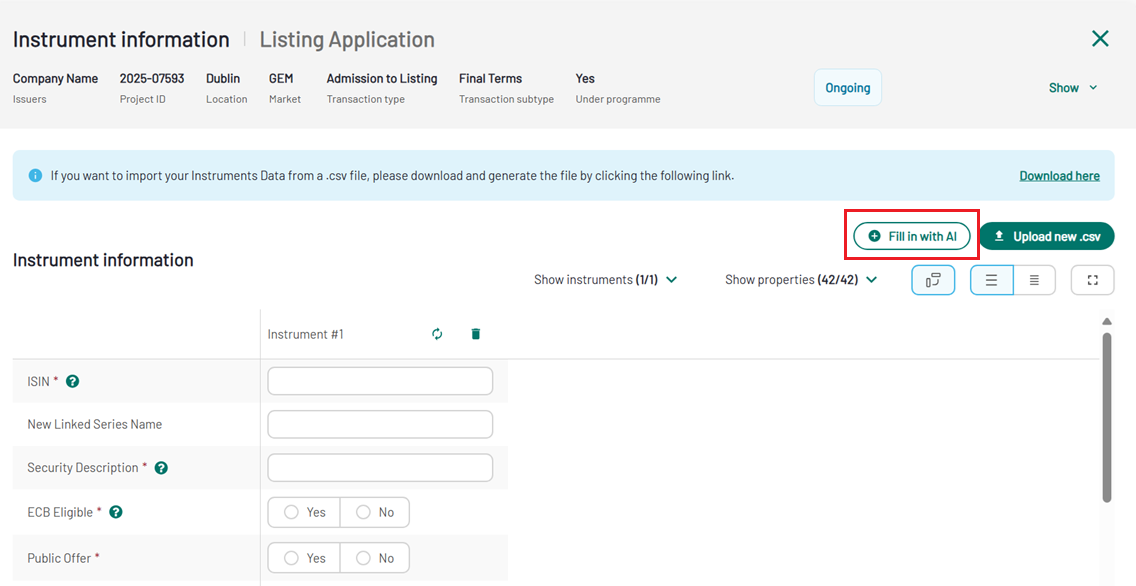Select No for Public Offer
The image size is (1136, 586).
(375, 558)
